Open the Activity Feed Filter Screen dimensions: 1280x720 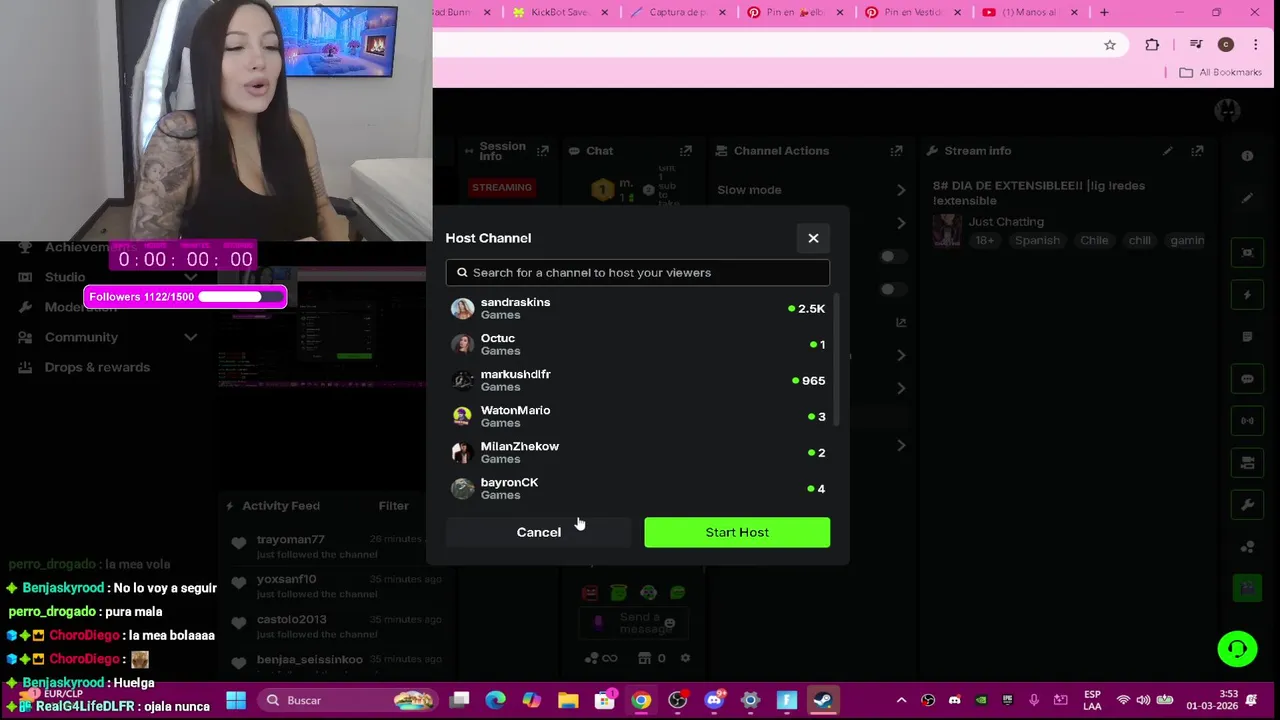(x=393, y=506)
